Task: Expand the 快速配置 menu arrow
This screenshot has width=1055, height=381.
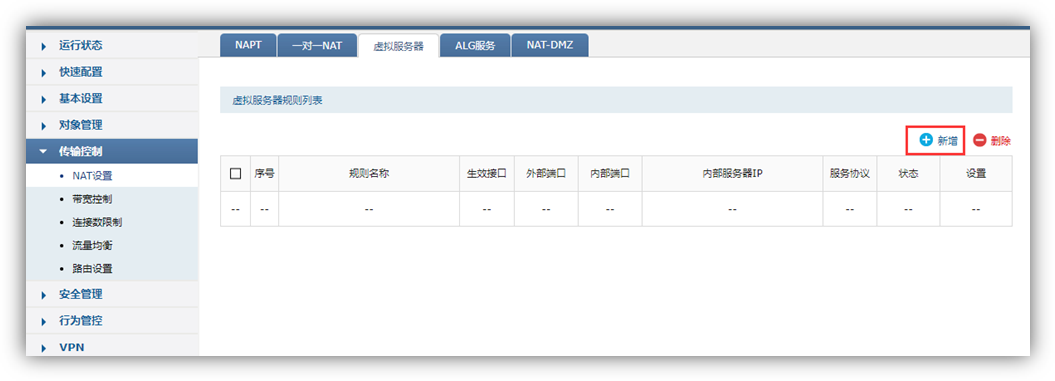Action: pos(44,73)
